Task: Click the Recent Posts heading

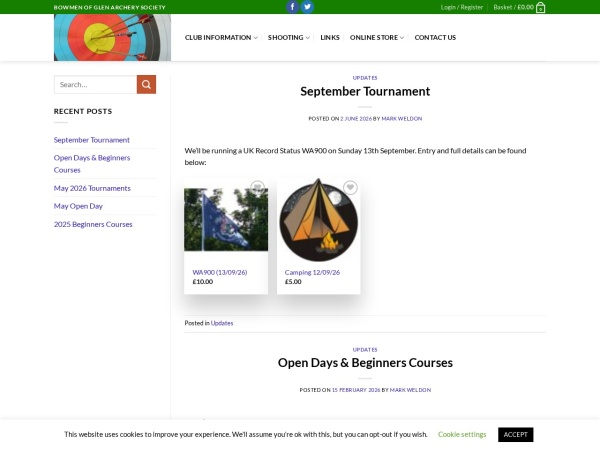Action: tap(83, 111)
